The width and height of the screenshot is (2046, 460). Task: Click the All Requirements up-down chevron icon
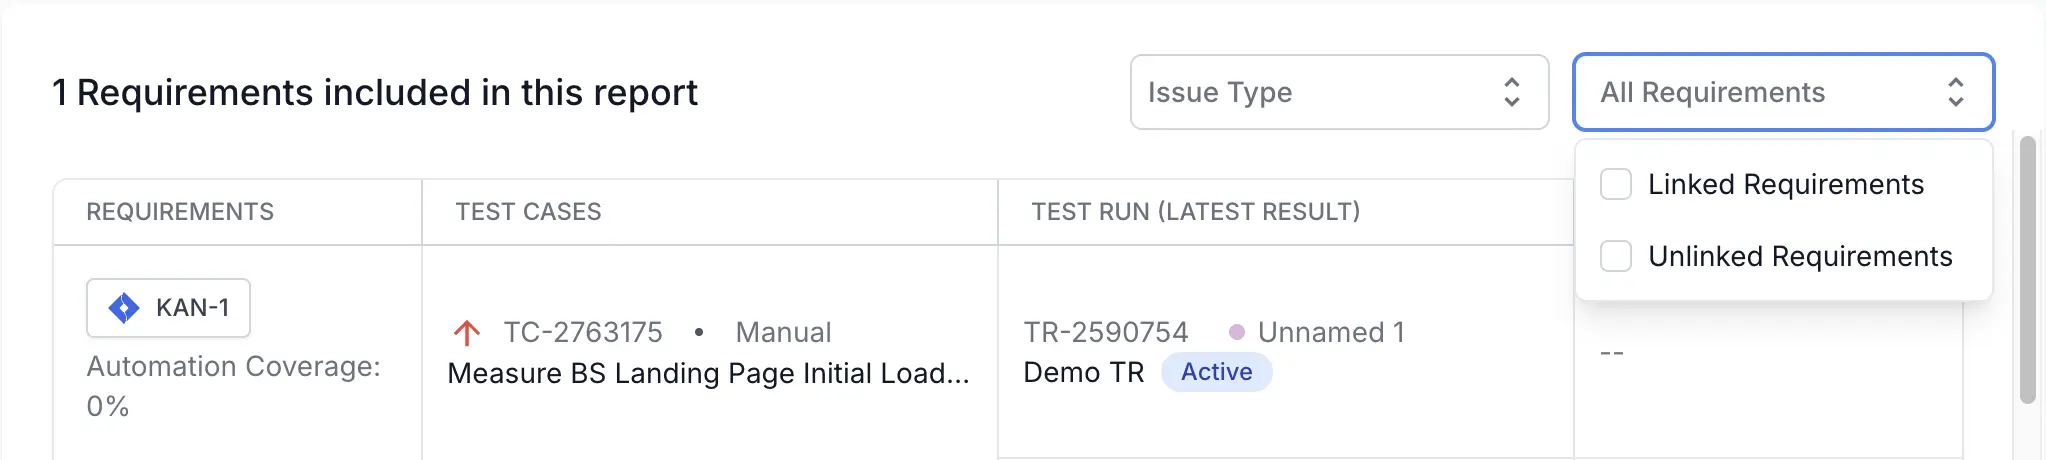[1956, 92]
